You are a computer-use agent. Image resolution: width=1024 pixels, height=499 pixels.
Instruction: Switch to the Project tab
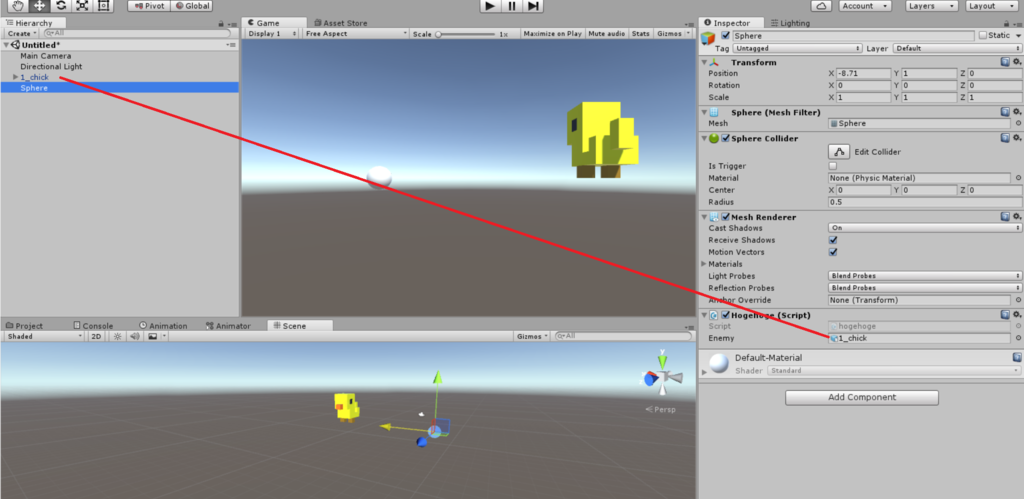pos(24,326)
